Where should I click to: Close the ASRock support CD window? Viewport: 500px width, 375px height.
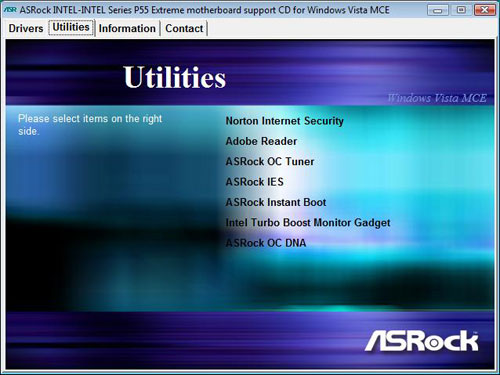point(484,10)
